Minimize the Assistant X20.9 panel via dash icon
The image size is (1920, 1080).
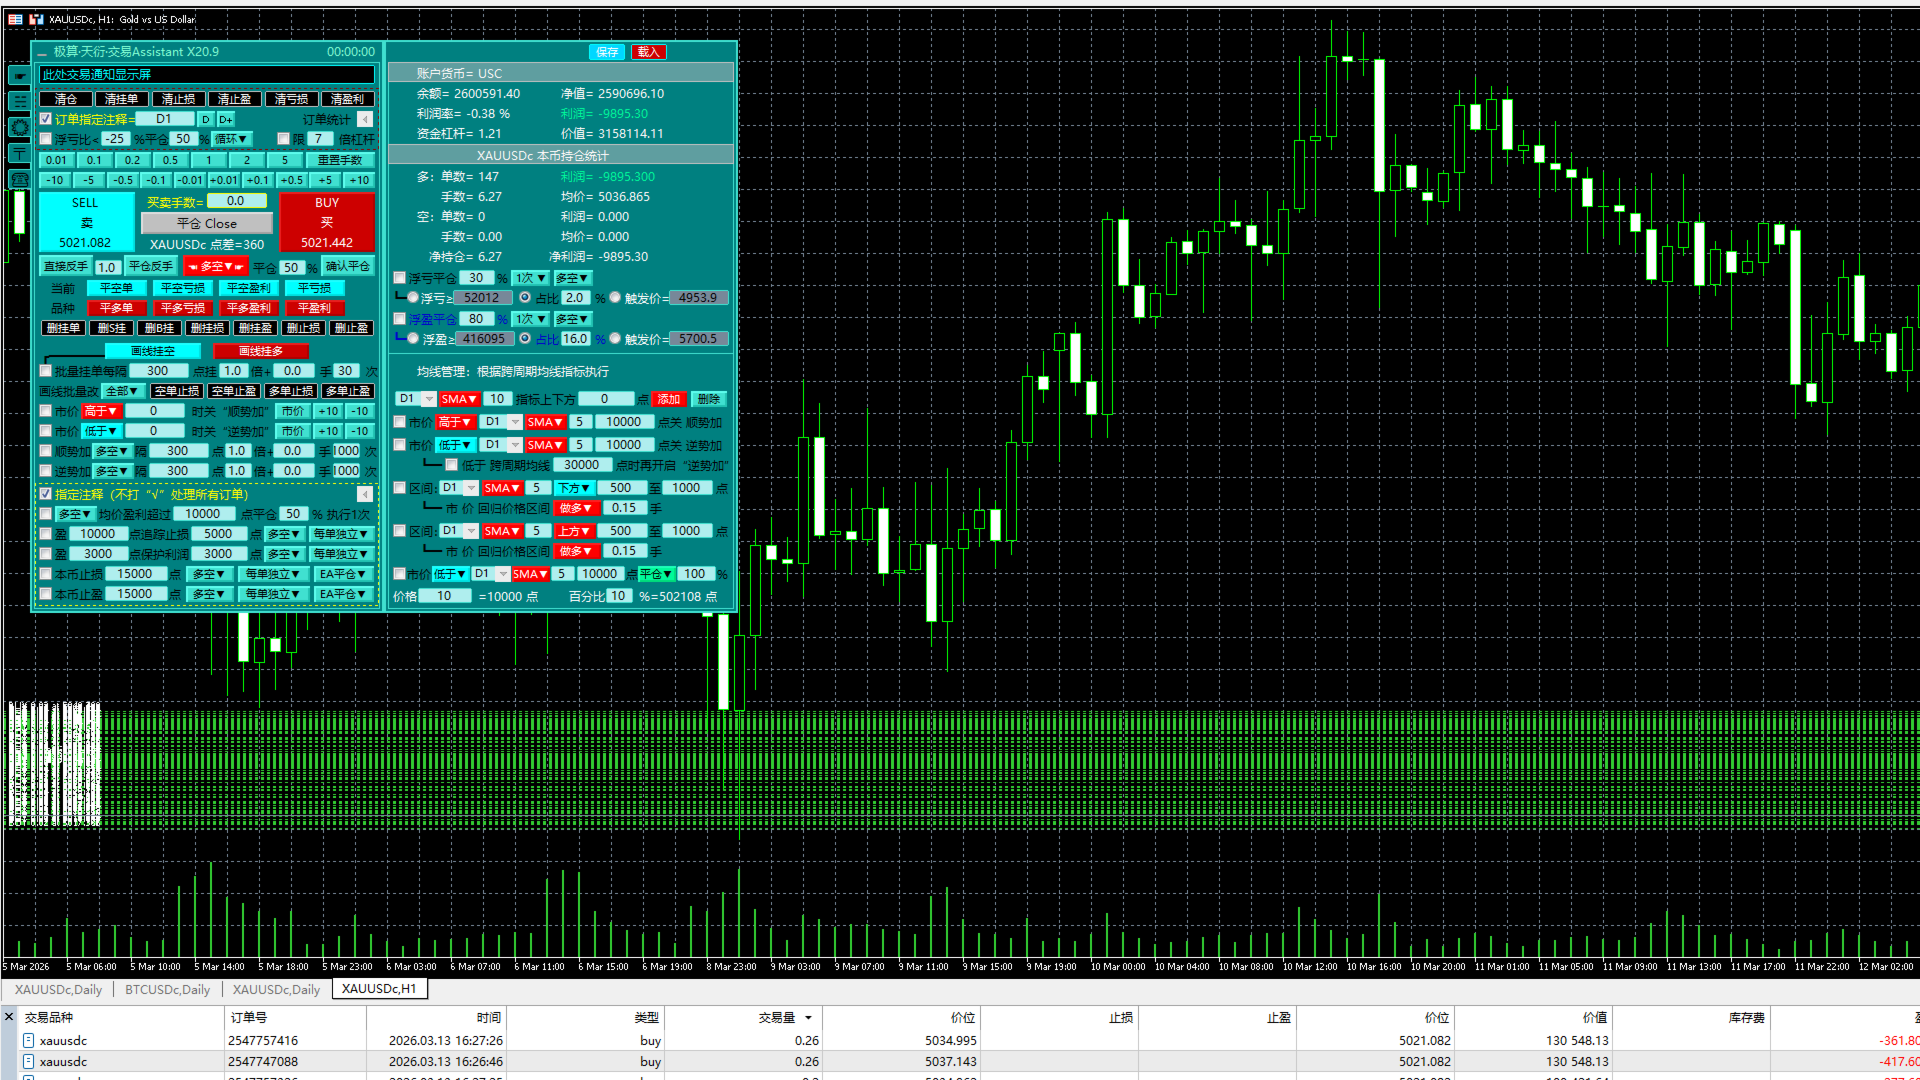(42, 53)
